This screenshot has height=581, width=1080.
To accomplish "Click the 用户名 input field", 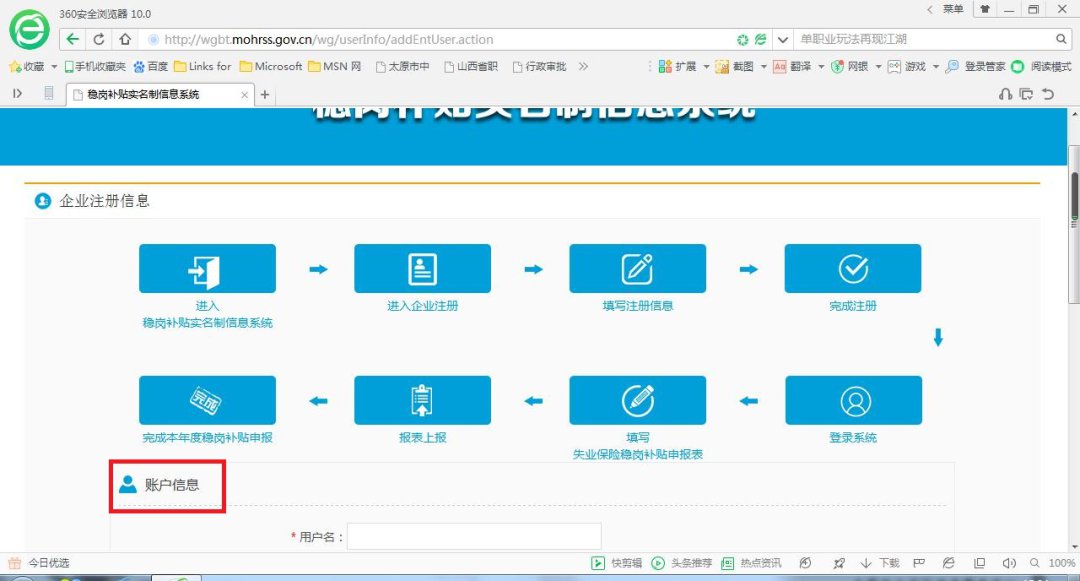I will tap(474, 537).
